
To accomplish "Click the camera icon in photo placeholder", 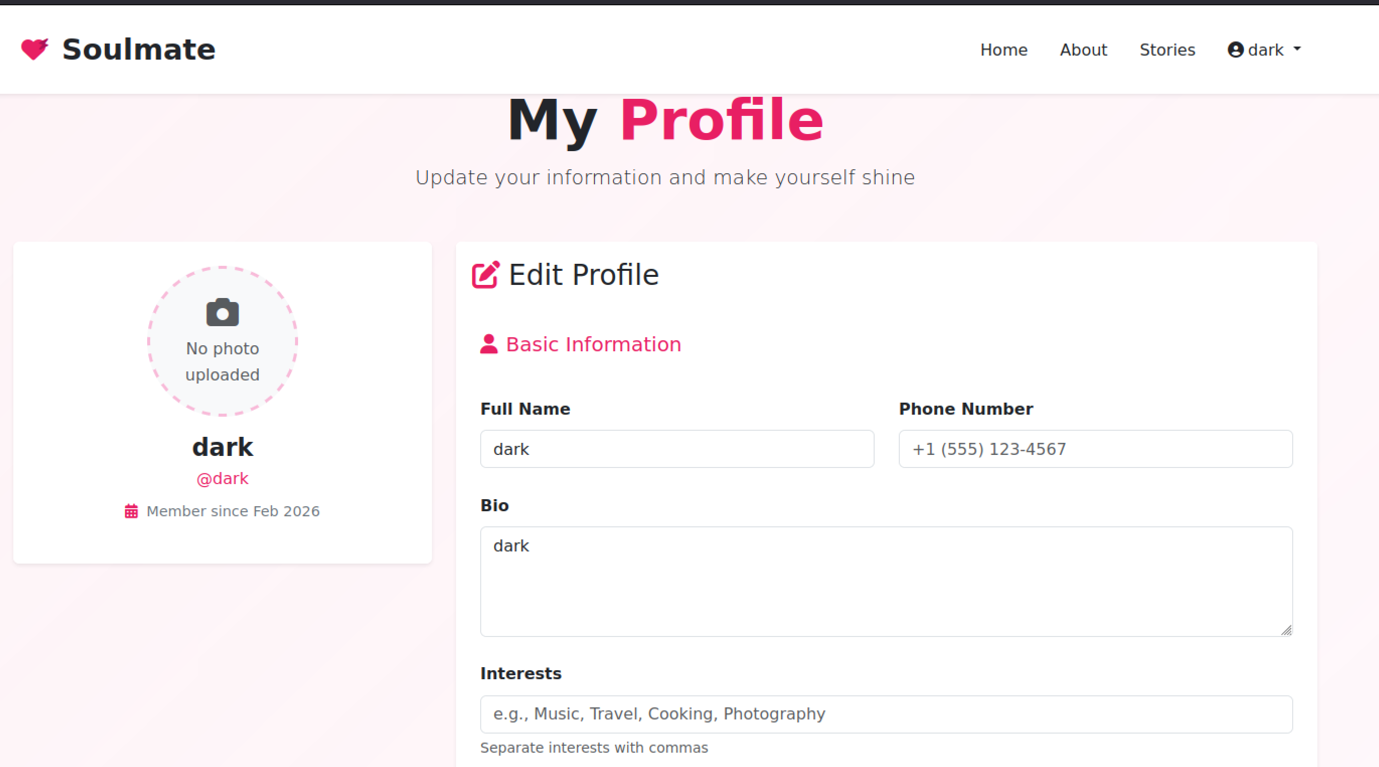I will point(222,313).
